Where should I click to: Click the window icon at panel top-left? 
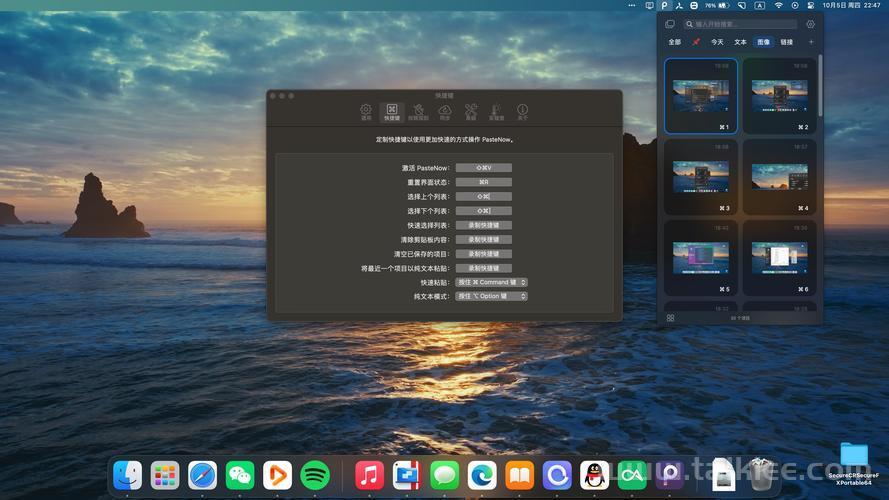pyautogui.click(x=670, y=24)
